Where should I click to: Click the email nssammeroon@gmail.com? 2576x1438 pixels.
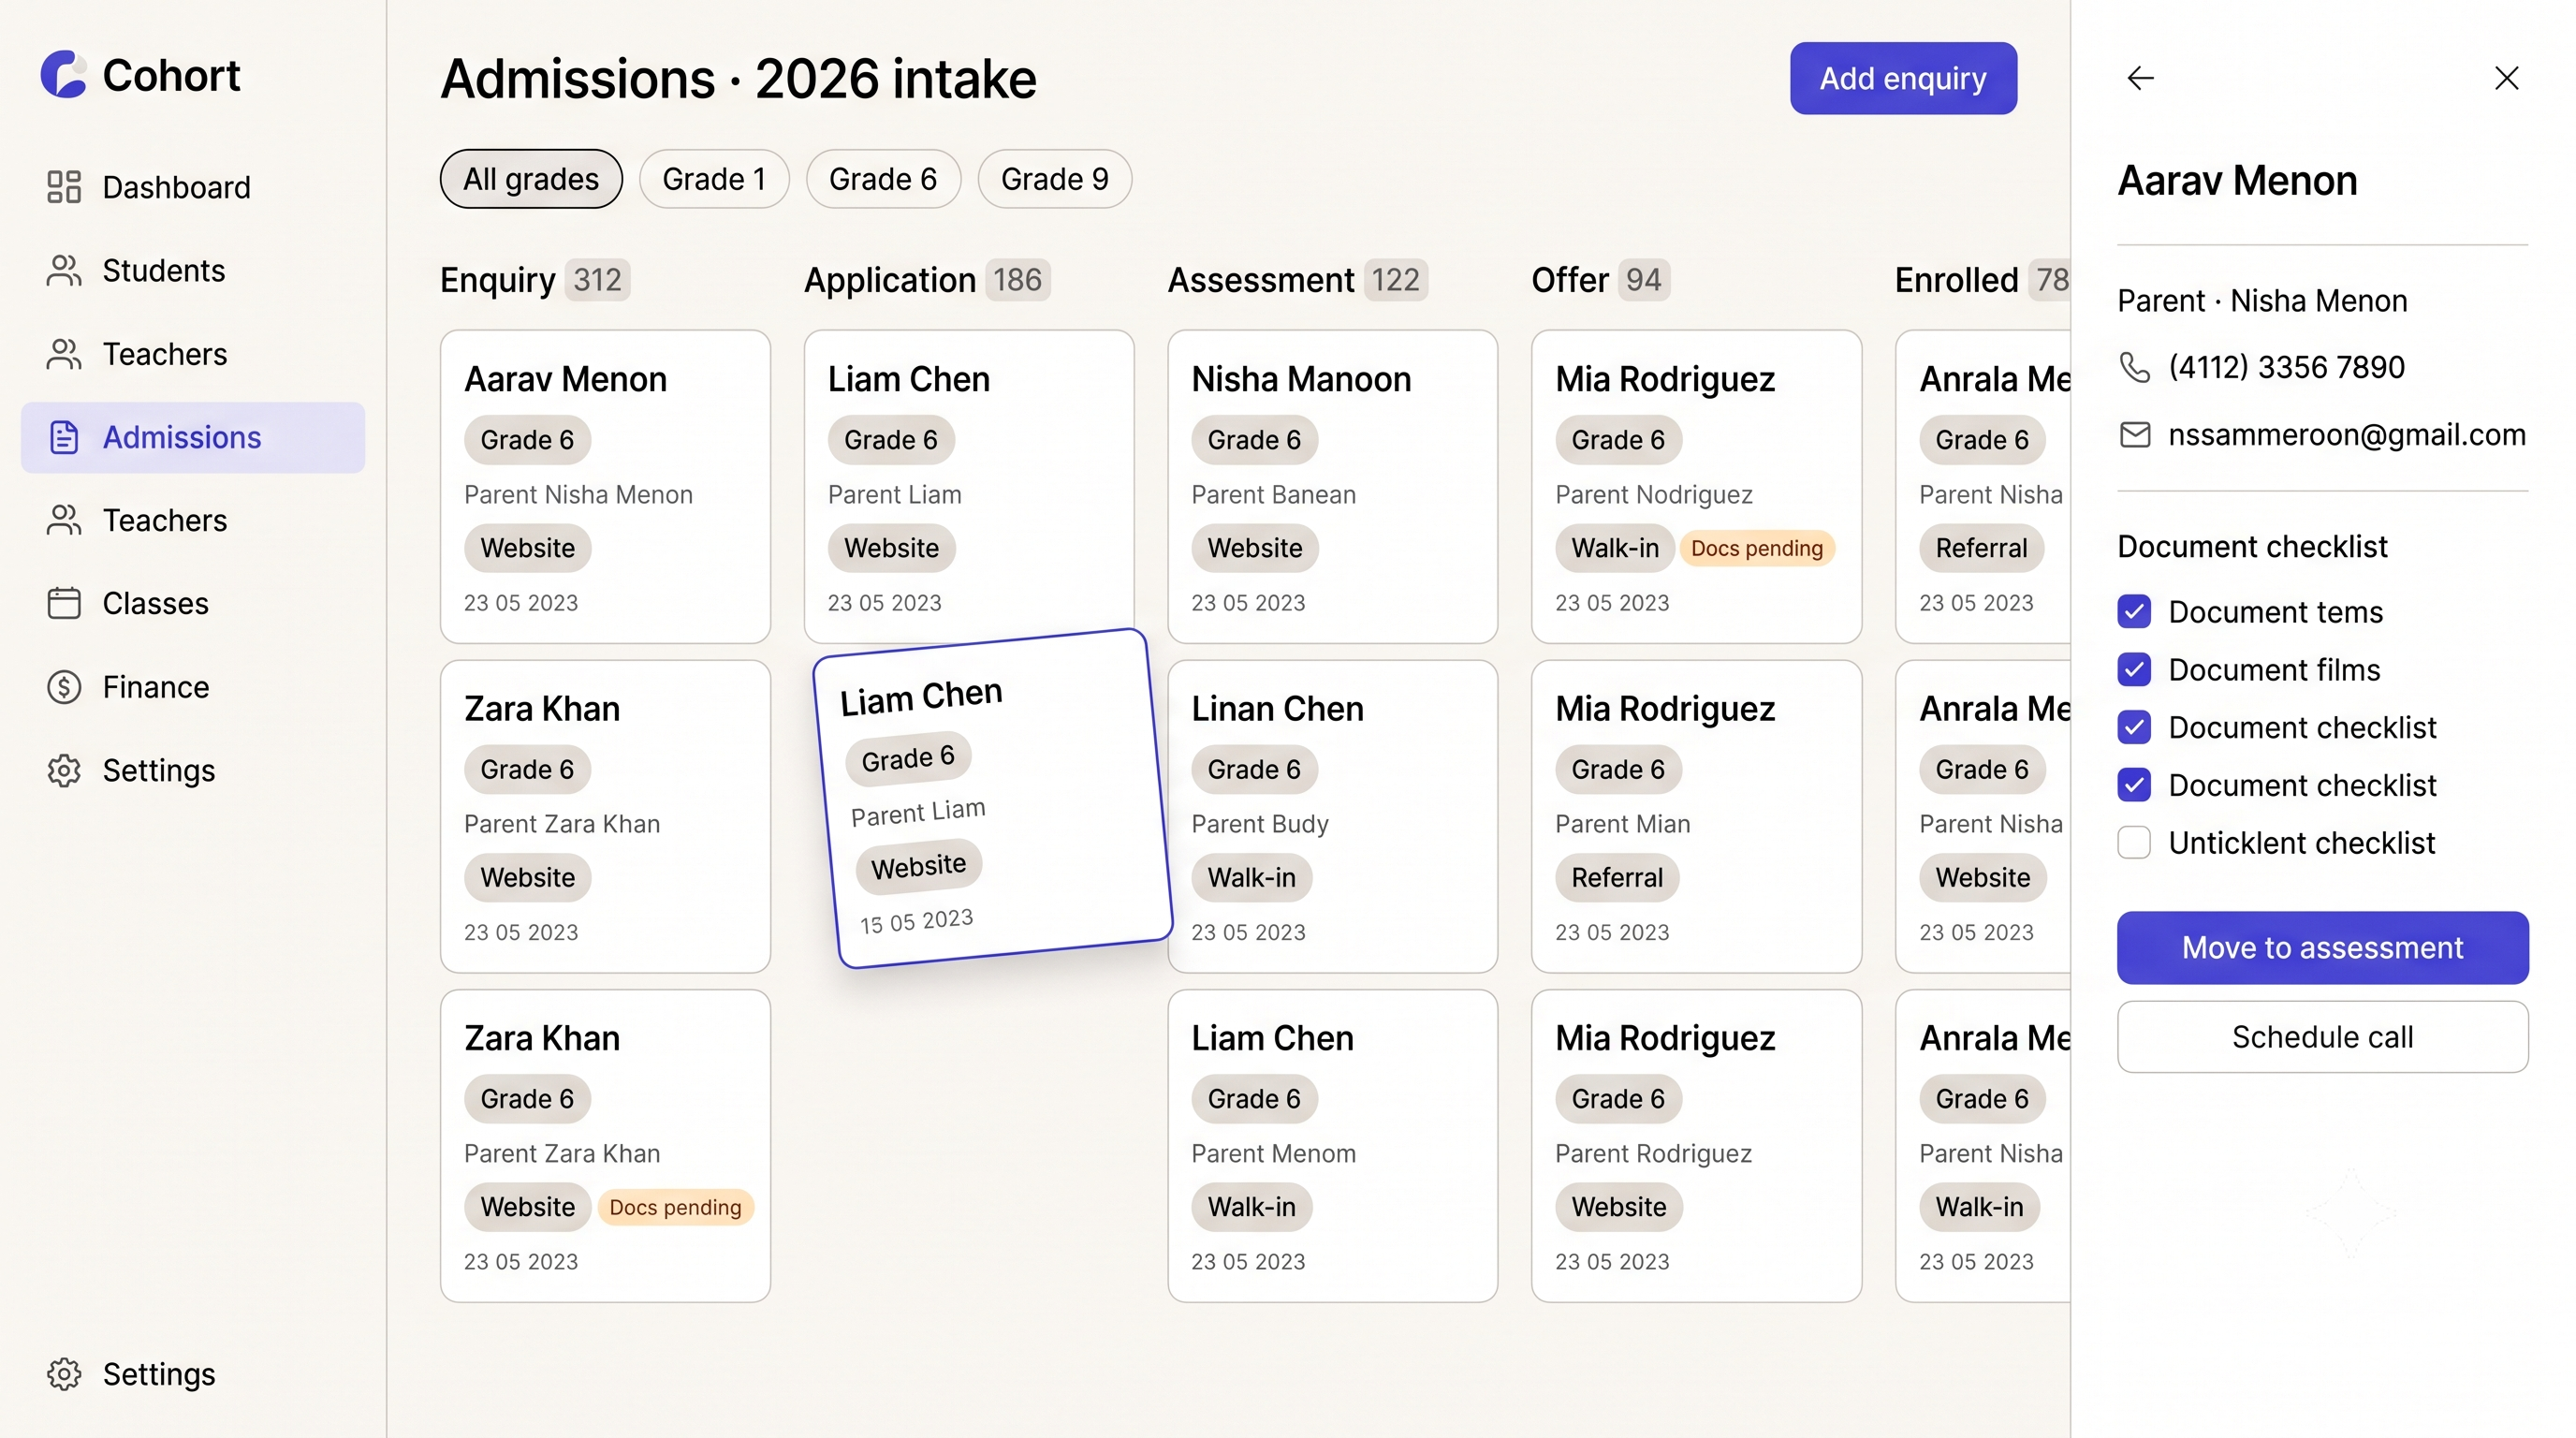coord(2347,434)
